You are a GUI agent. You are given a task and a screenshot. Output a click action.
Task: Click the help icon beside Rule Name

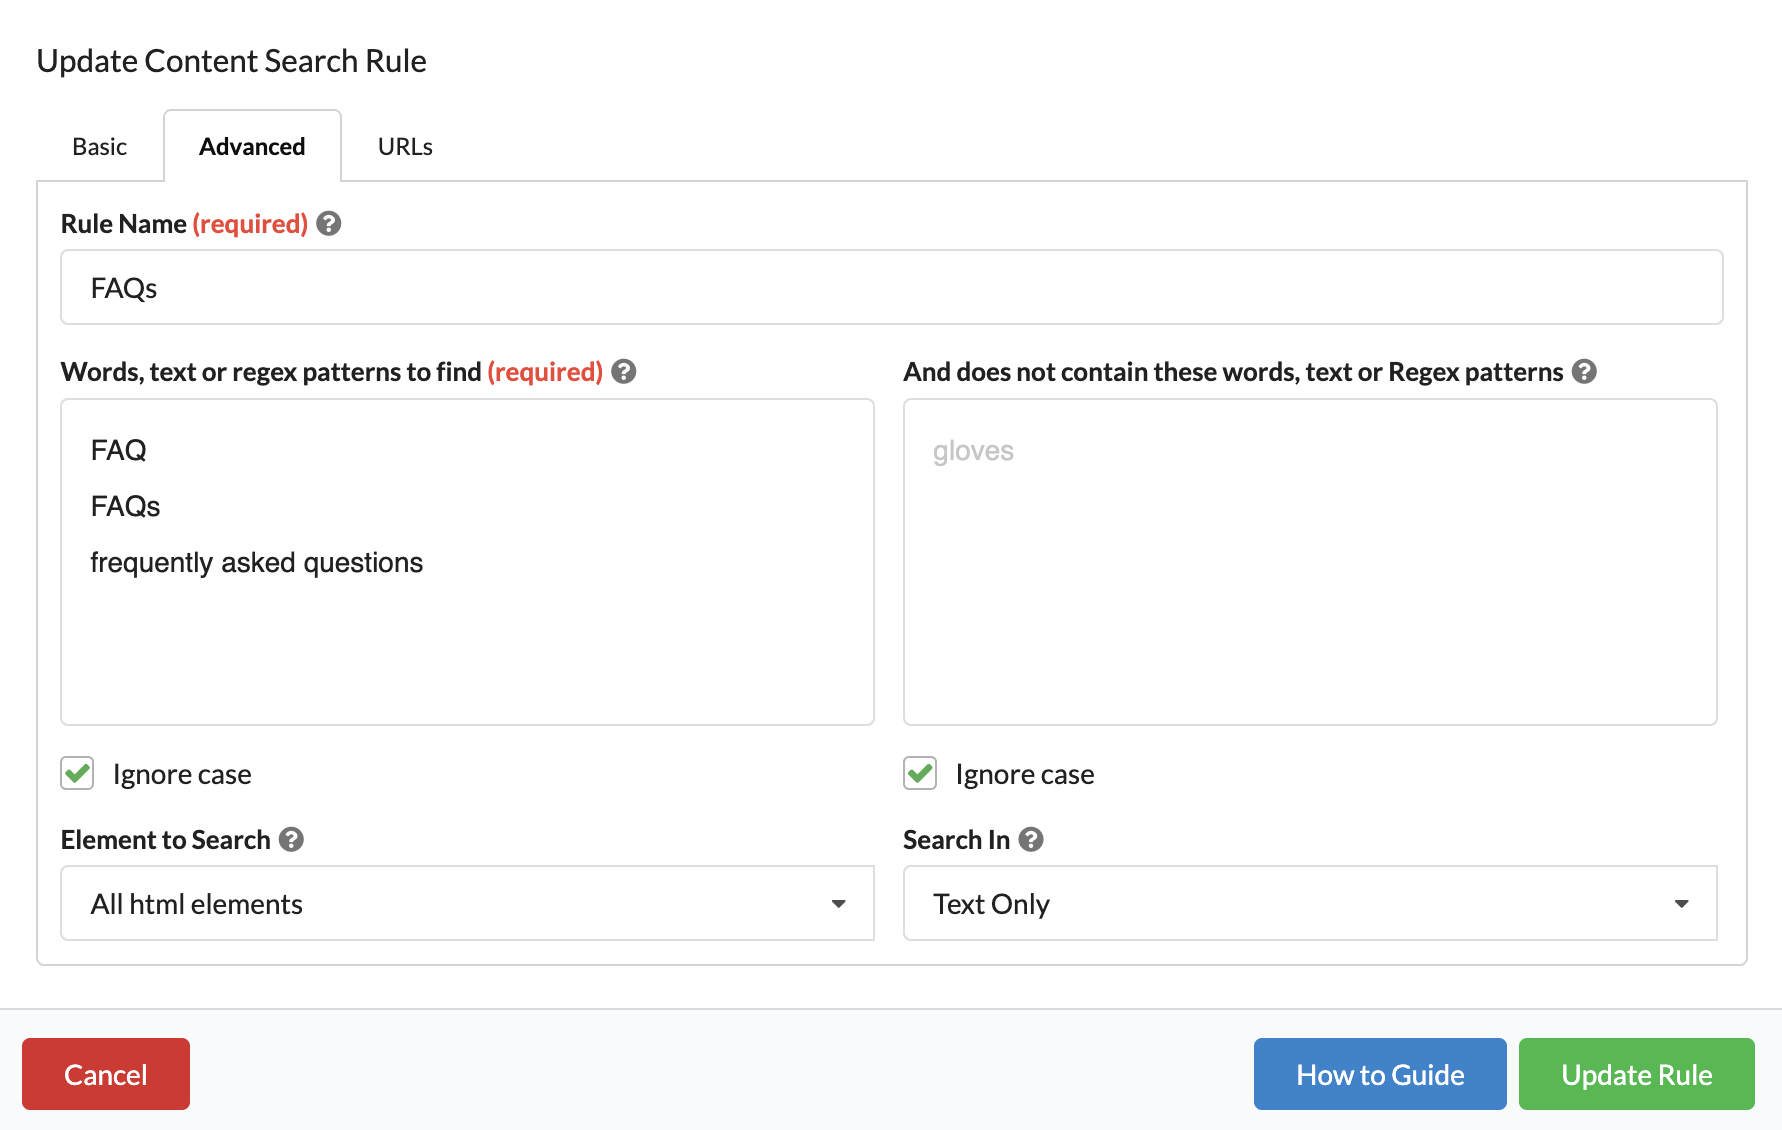click(329, 224)
